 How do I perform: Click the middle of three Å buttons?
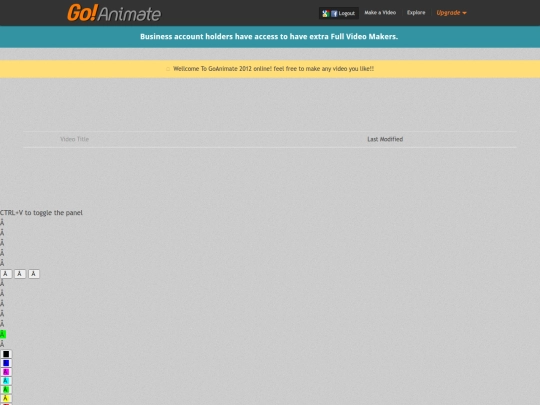(x=20, y=274)
